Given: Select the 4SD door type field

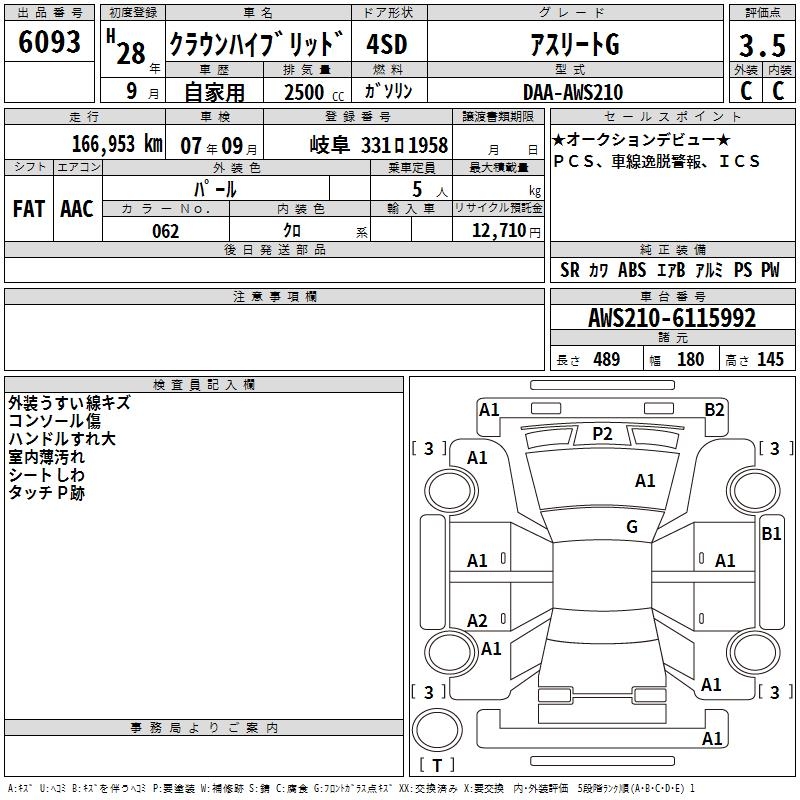Looking at the screenshot, I should [387, 45].
